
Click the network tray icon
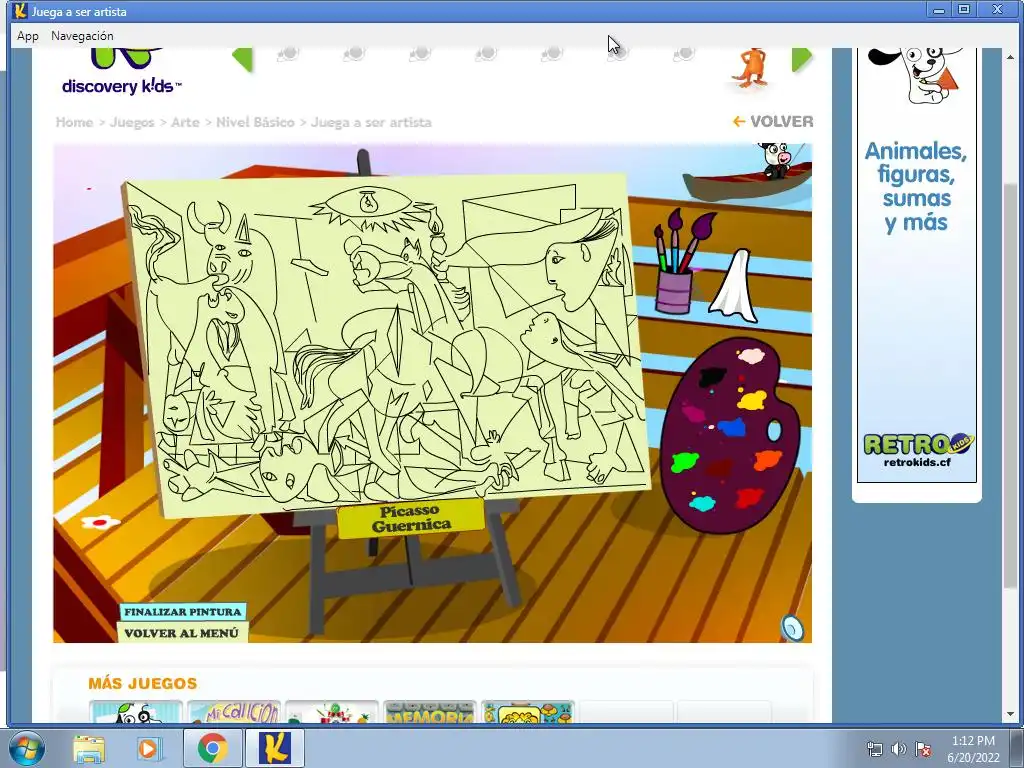(874, 749)
